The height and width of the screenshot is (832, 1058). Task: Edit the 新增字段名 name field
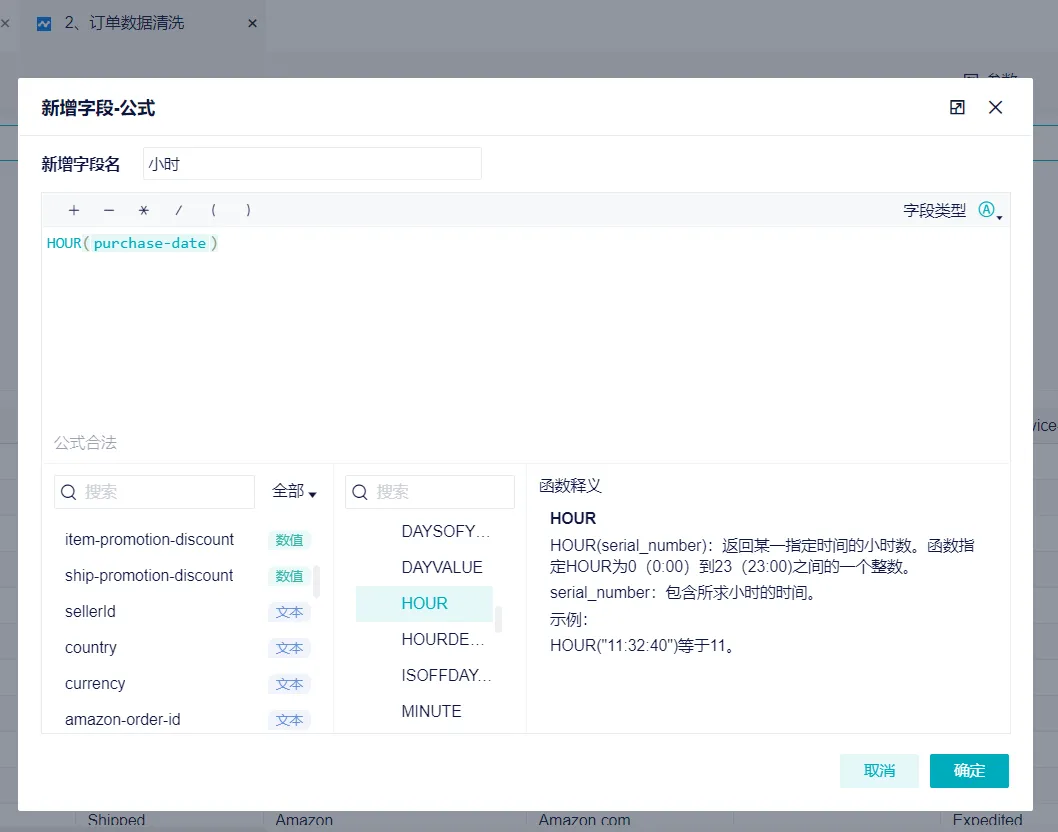tap(312, 164)
